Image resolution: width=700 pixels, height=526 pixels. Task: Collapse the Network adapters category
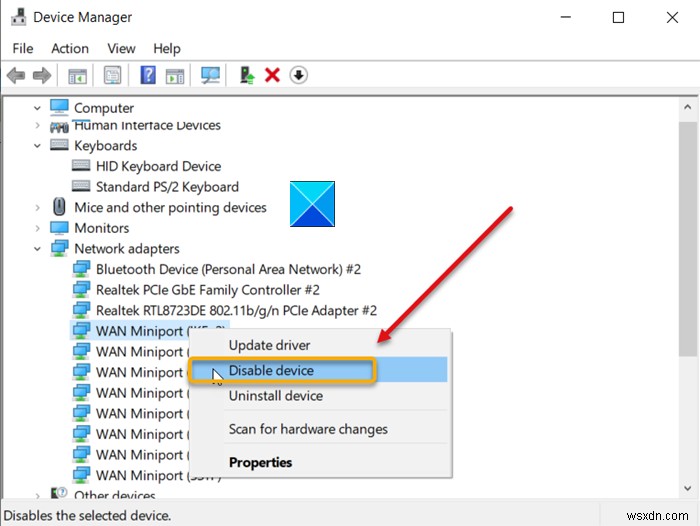pyautogui.click(x=38, y=249)
